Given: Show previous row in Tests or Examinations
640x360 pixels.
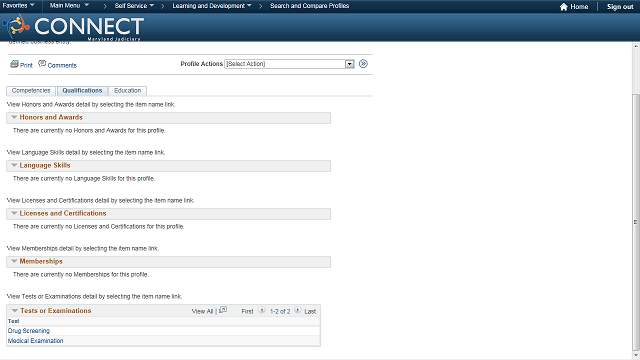Looking at the screenshot, I should [x=262, y=311].
